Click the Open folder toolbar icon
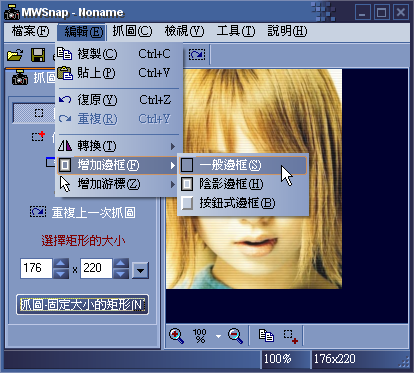 tap(15, 55)
